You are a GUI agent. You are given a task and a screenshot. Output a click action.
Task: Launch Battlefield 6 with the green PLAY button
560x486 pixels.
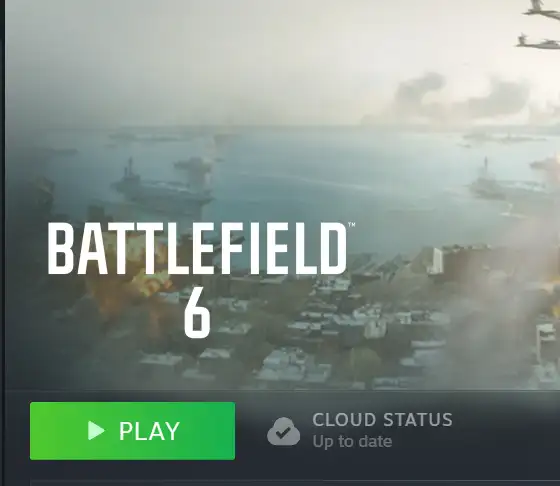132,431
